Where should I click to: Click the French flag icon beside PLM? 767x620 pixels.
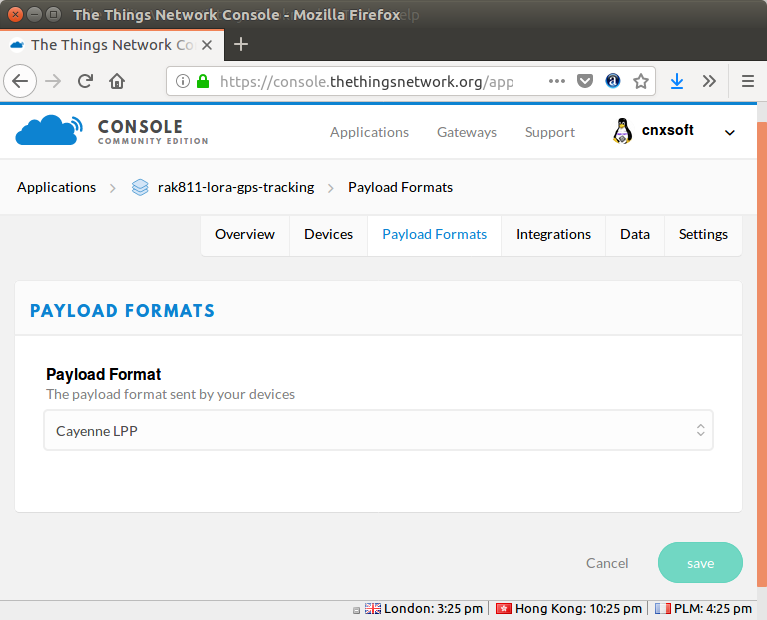(x=663, y=609)
